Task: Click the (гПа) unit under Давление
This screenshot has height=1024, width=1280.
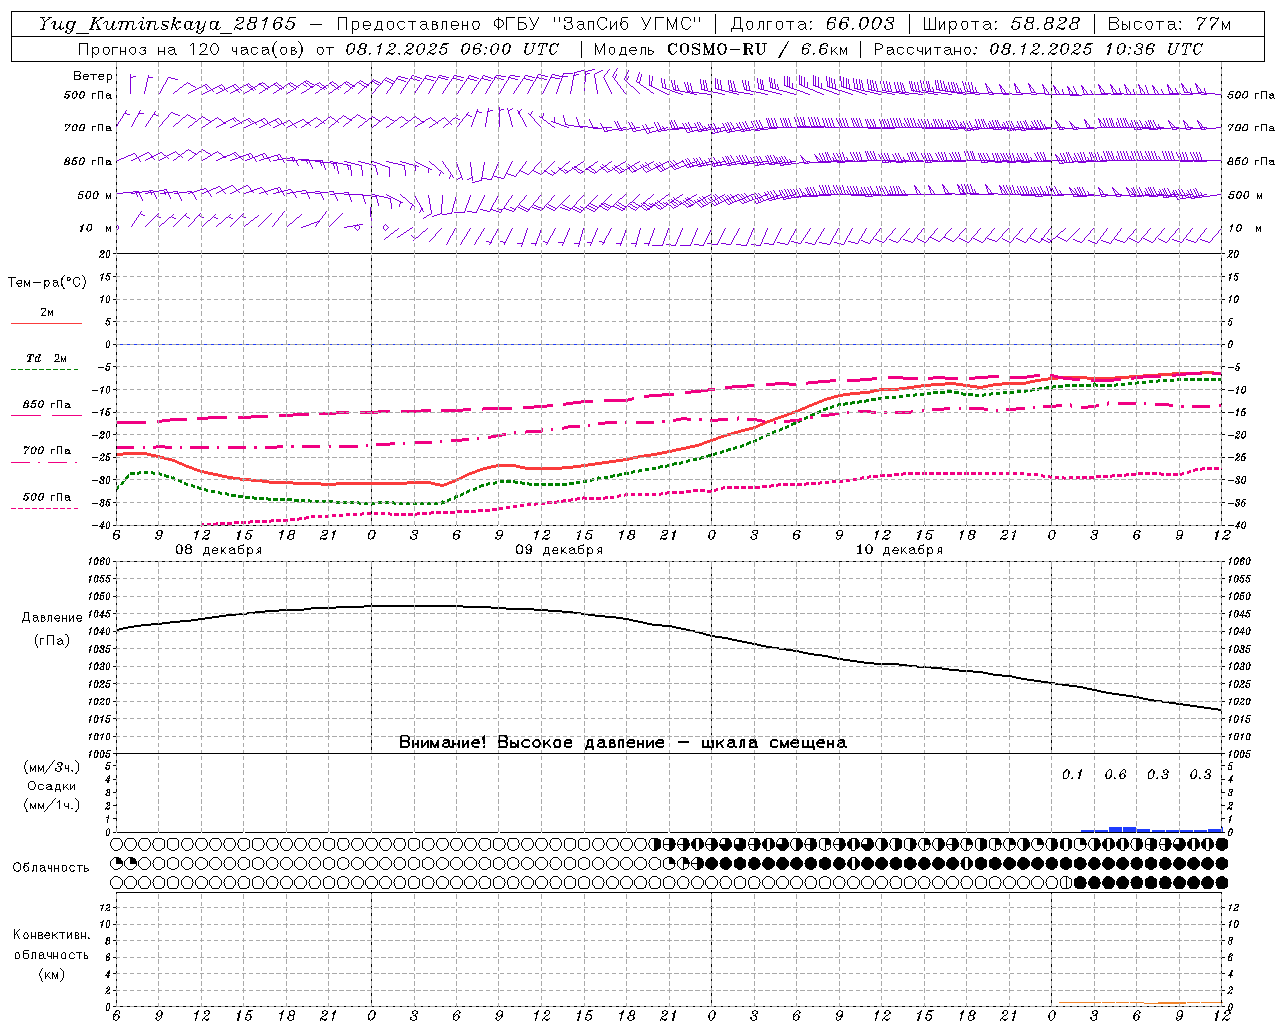Action: pyautogui.click(x=52, y=641)
